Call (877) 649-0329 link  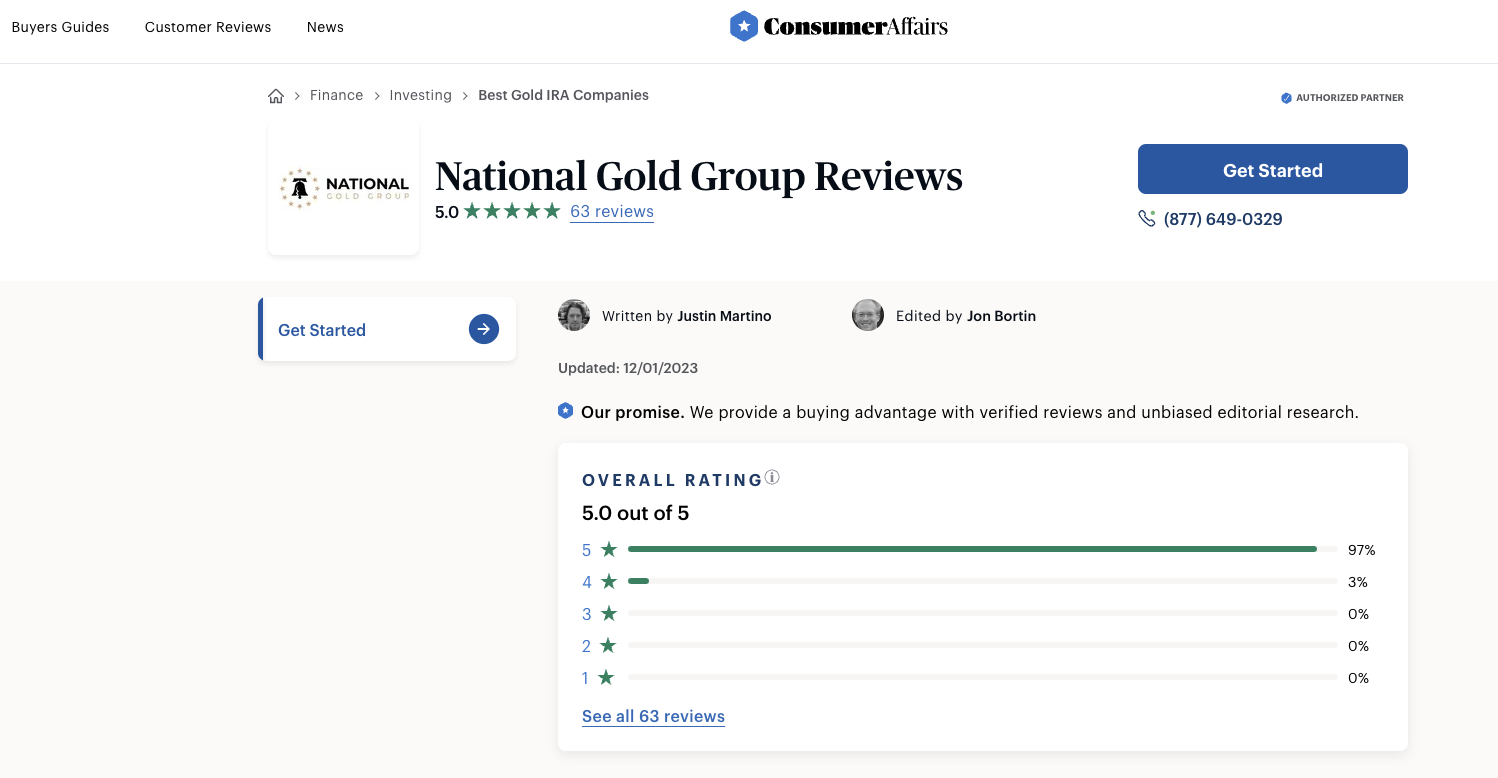coord(1223,219)
